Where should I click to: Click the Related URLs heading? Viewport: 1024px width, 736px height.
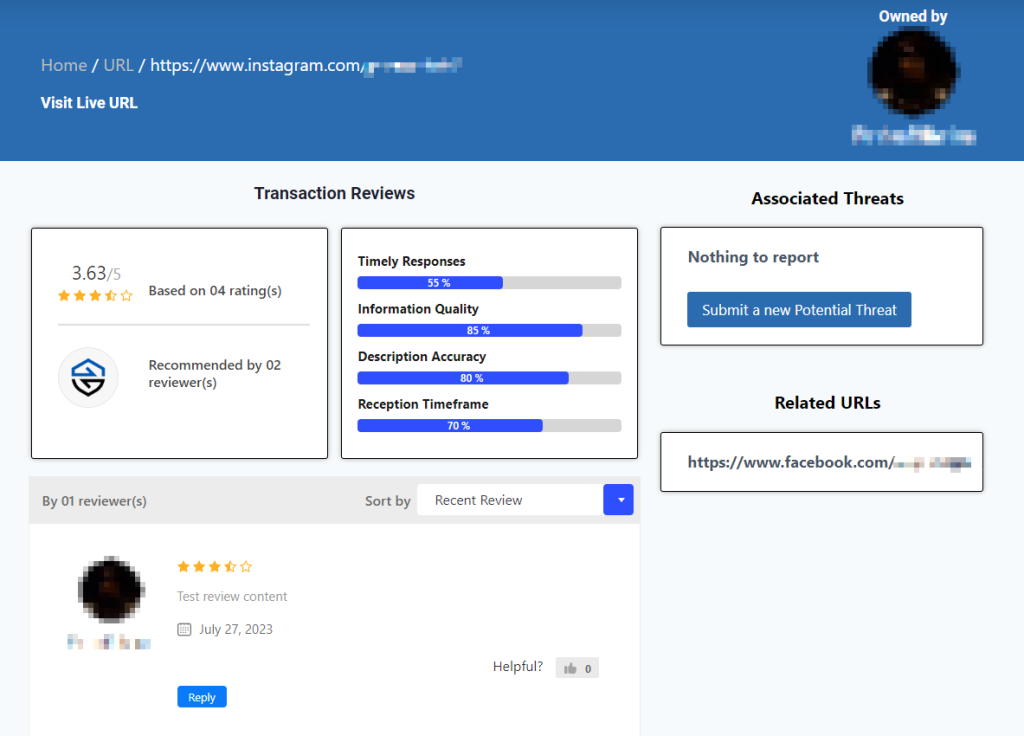coord(827,403)
